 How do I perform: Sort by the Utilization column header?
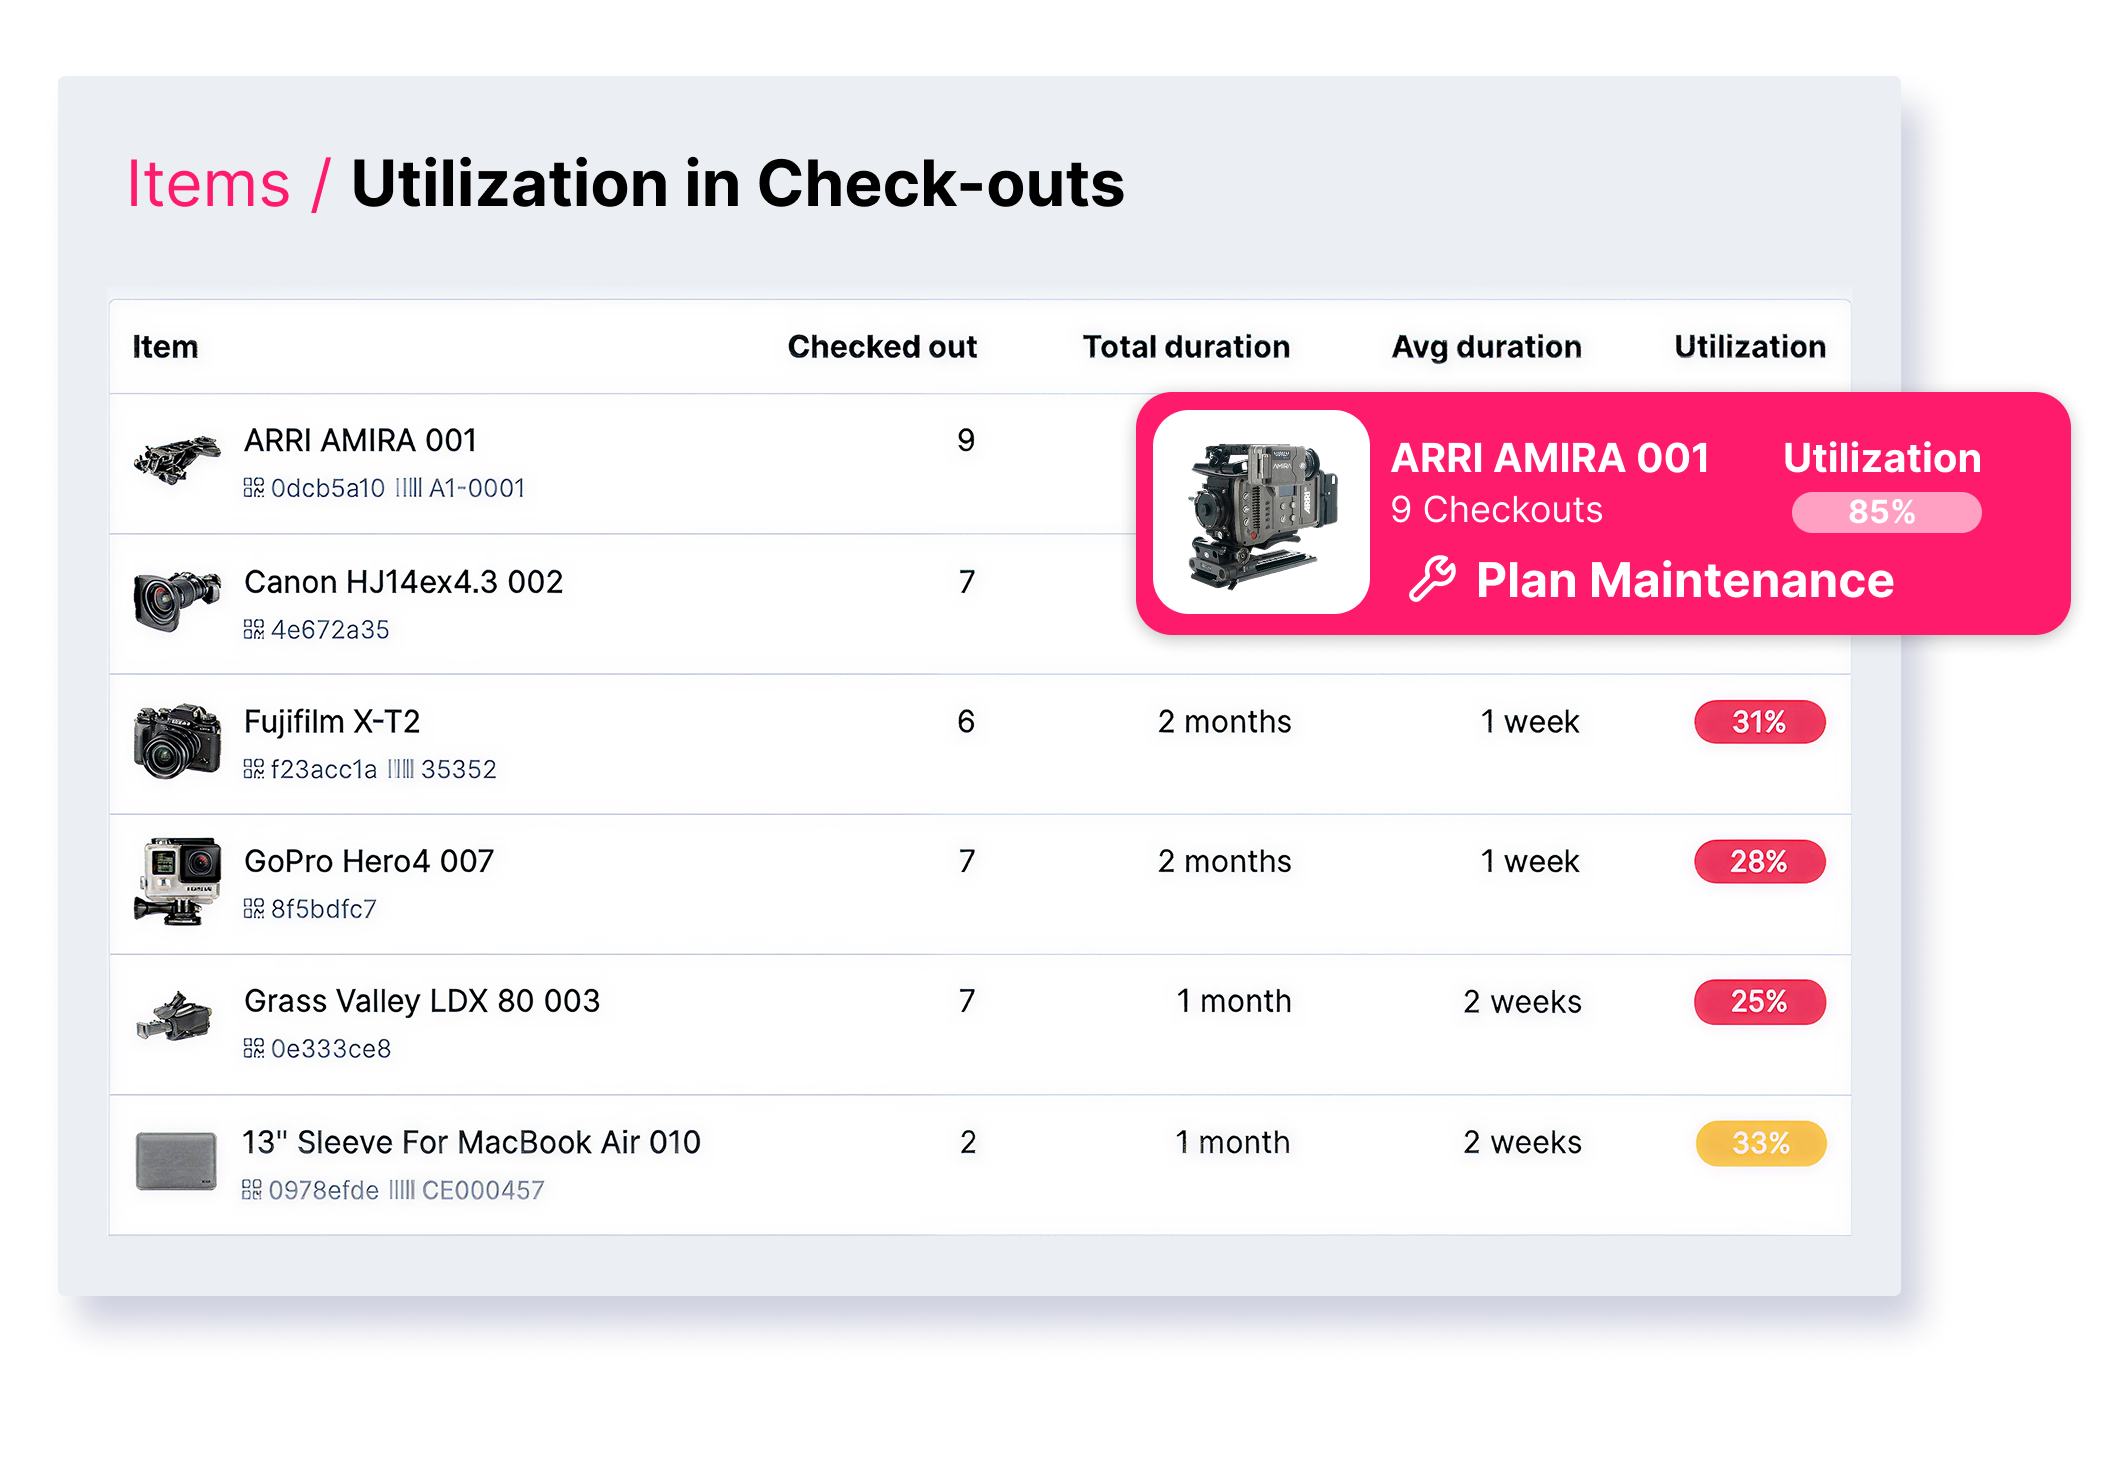[x=1749, y=347]
